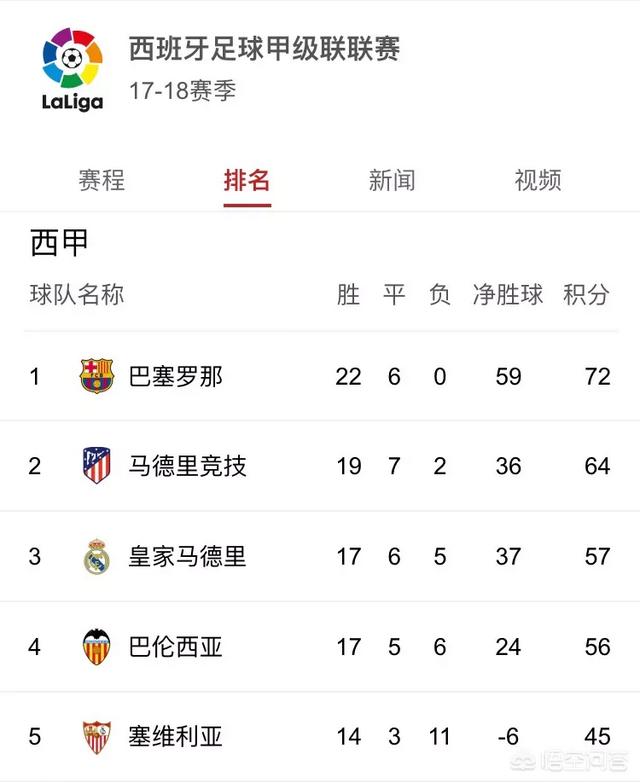The image size is (640, 783).
Task: Select the 排名 tab
Action: (x=247, y=180)
